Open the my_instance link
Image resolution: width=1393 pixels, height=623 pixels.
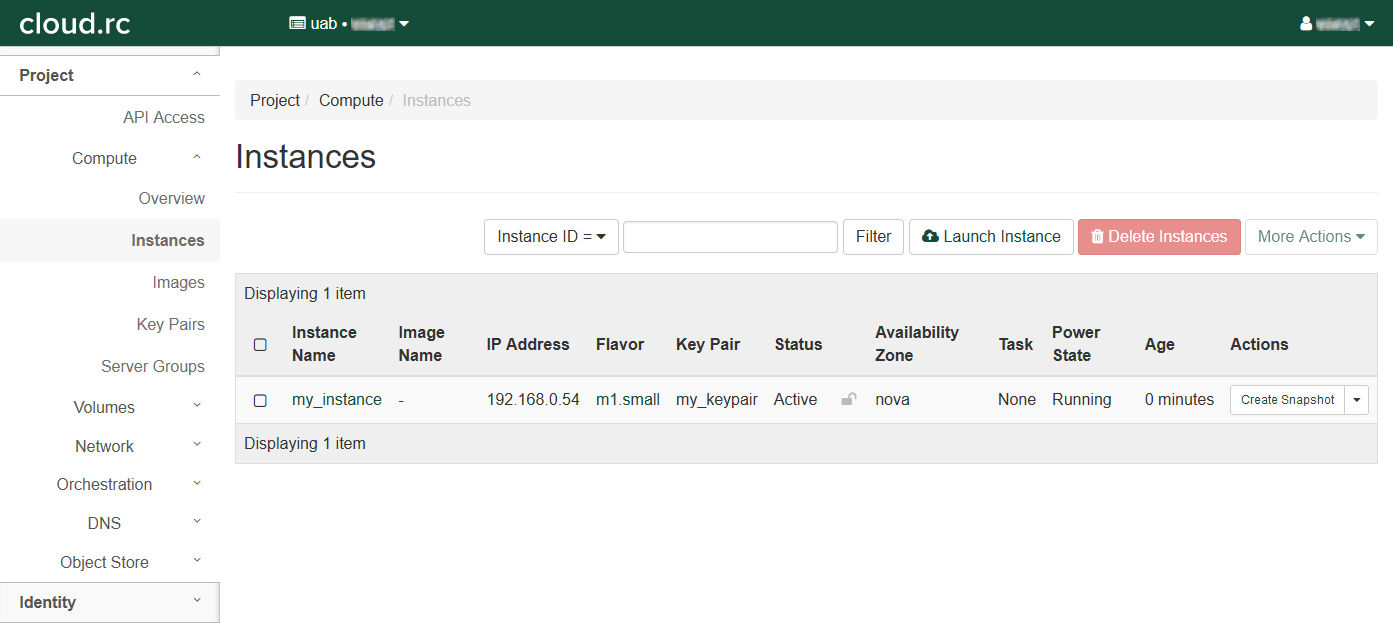pyautogui.click(x=336, y=399)
